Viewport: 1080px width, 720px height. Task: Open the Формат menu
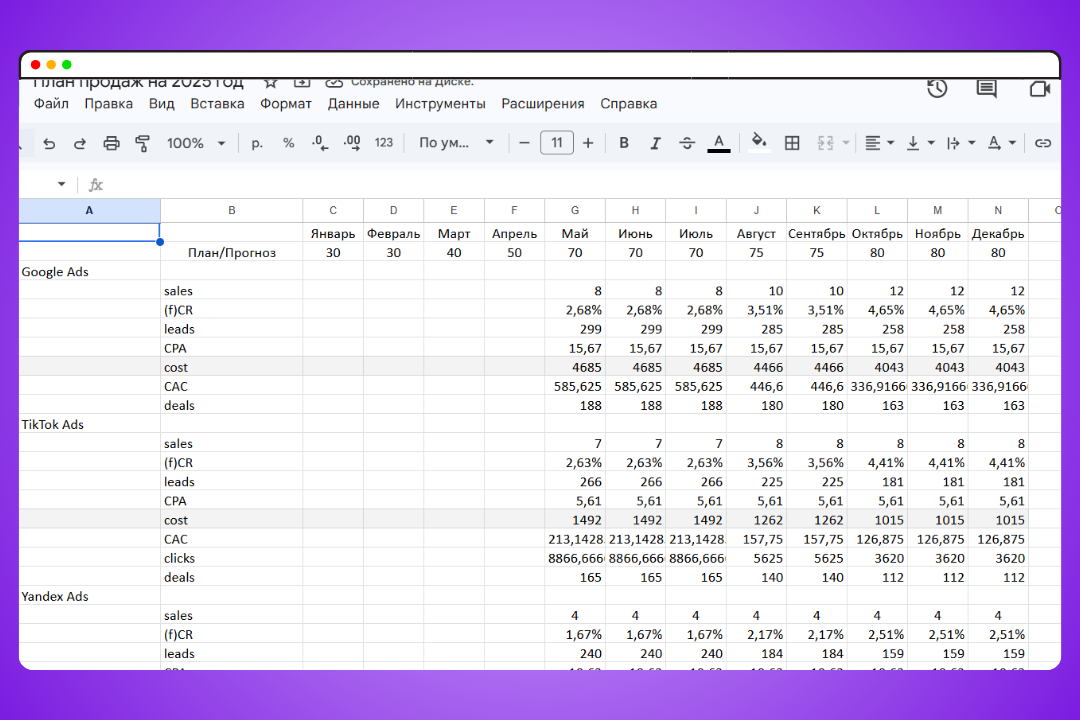285,103
